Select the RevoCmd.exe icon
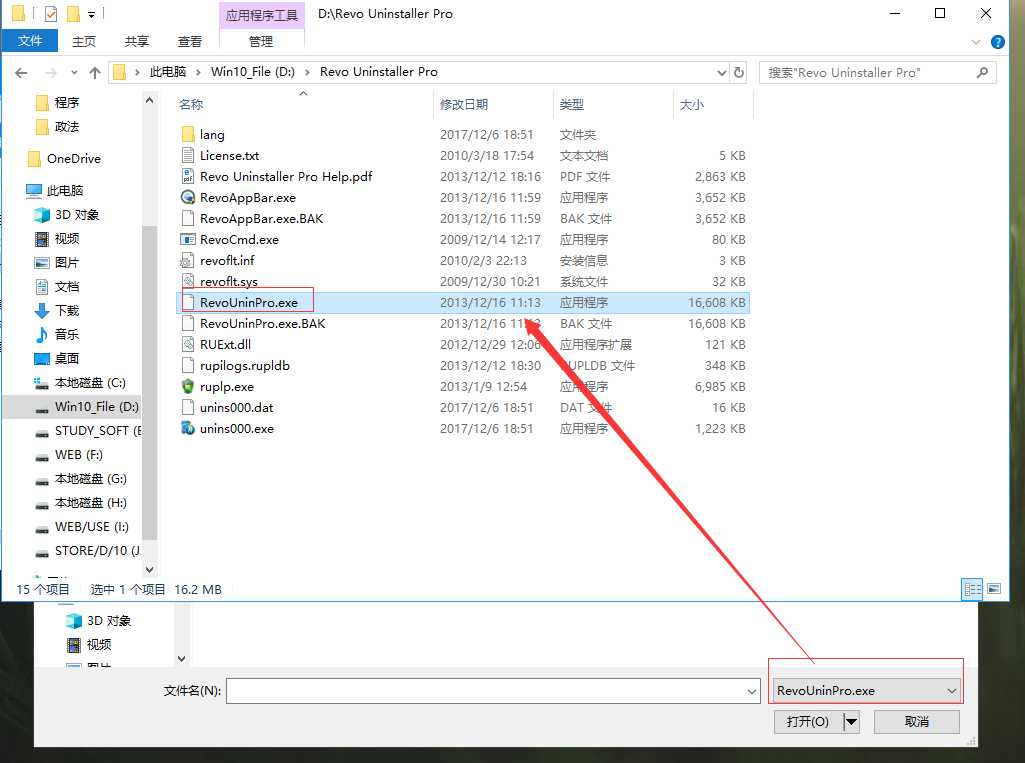This screenshot has height=763, width=1025. click(188, 239)
